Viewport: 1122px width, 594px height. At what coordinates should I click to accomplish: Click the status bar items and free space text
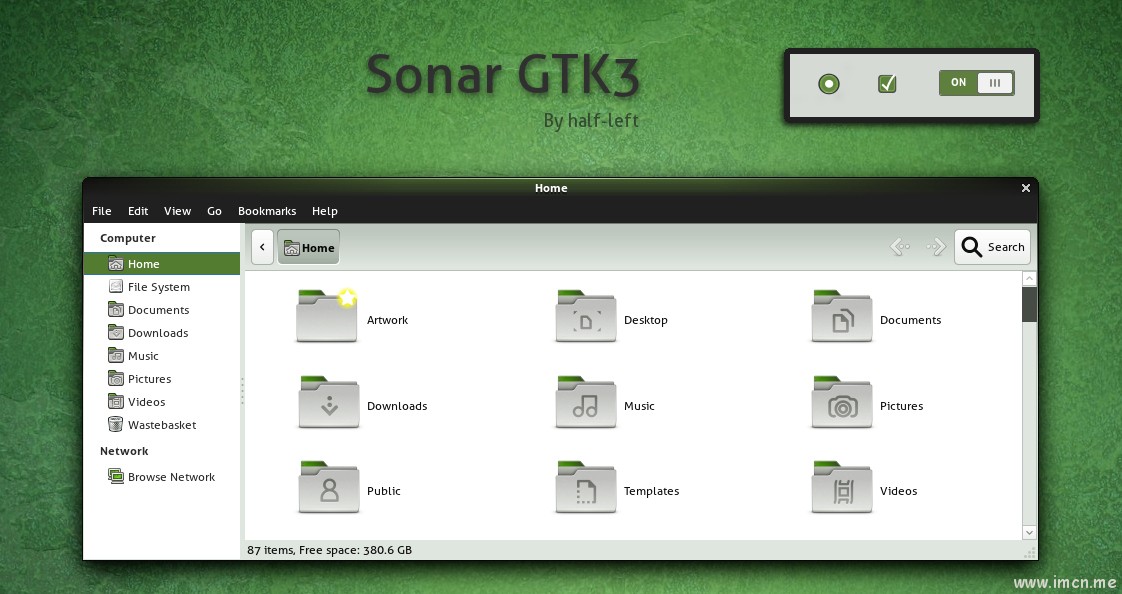[x=329, y=550]
